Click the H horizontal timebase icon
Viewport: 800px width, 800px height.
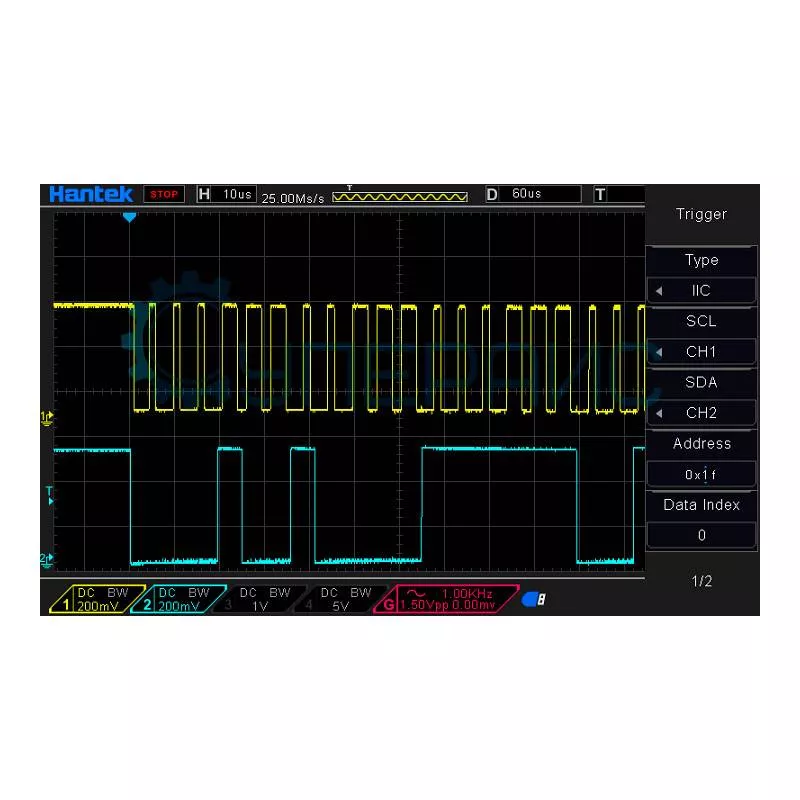pyautogui.click(x=205, y=194)
